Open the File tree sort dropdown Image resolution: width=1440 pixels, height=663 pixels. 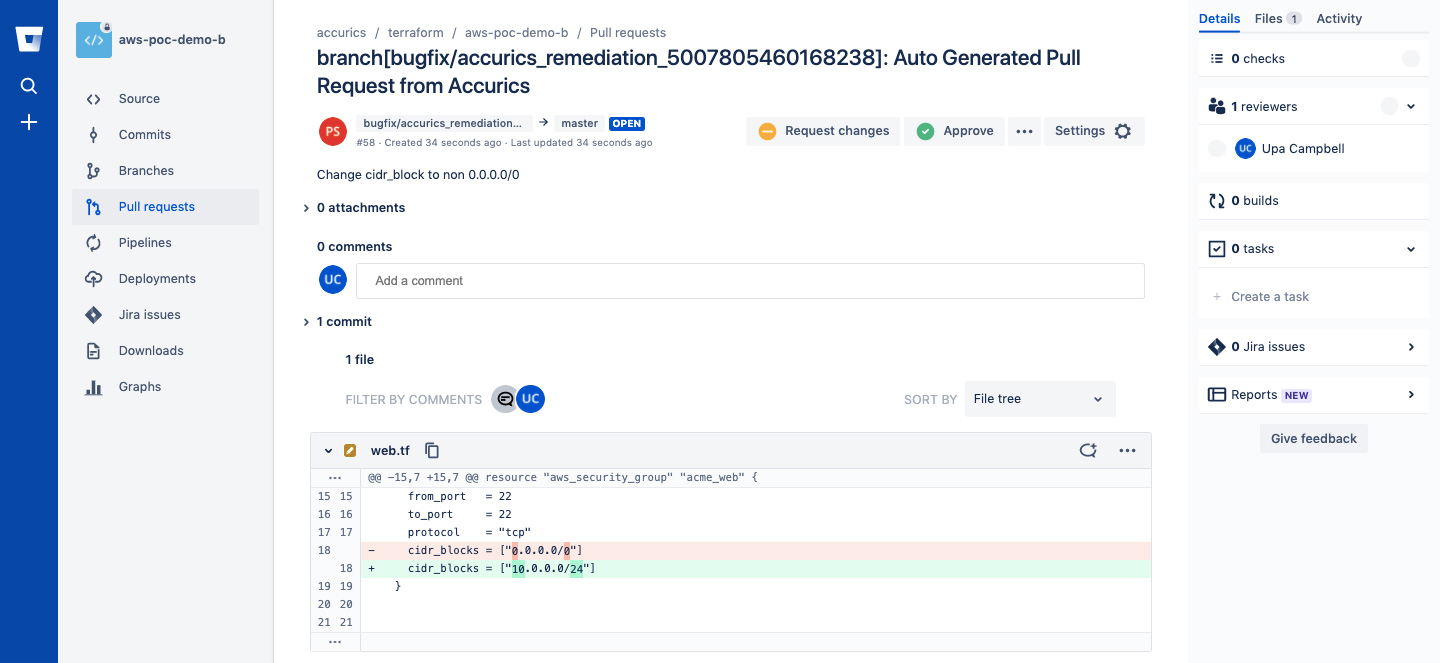point(1039,399)
